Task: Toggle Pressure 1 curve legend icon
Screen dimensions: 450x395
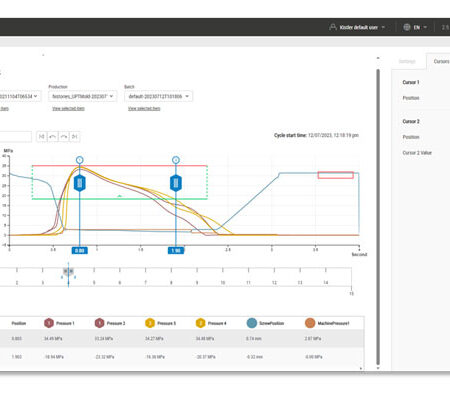Action: (x=49, y=323)
